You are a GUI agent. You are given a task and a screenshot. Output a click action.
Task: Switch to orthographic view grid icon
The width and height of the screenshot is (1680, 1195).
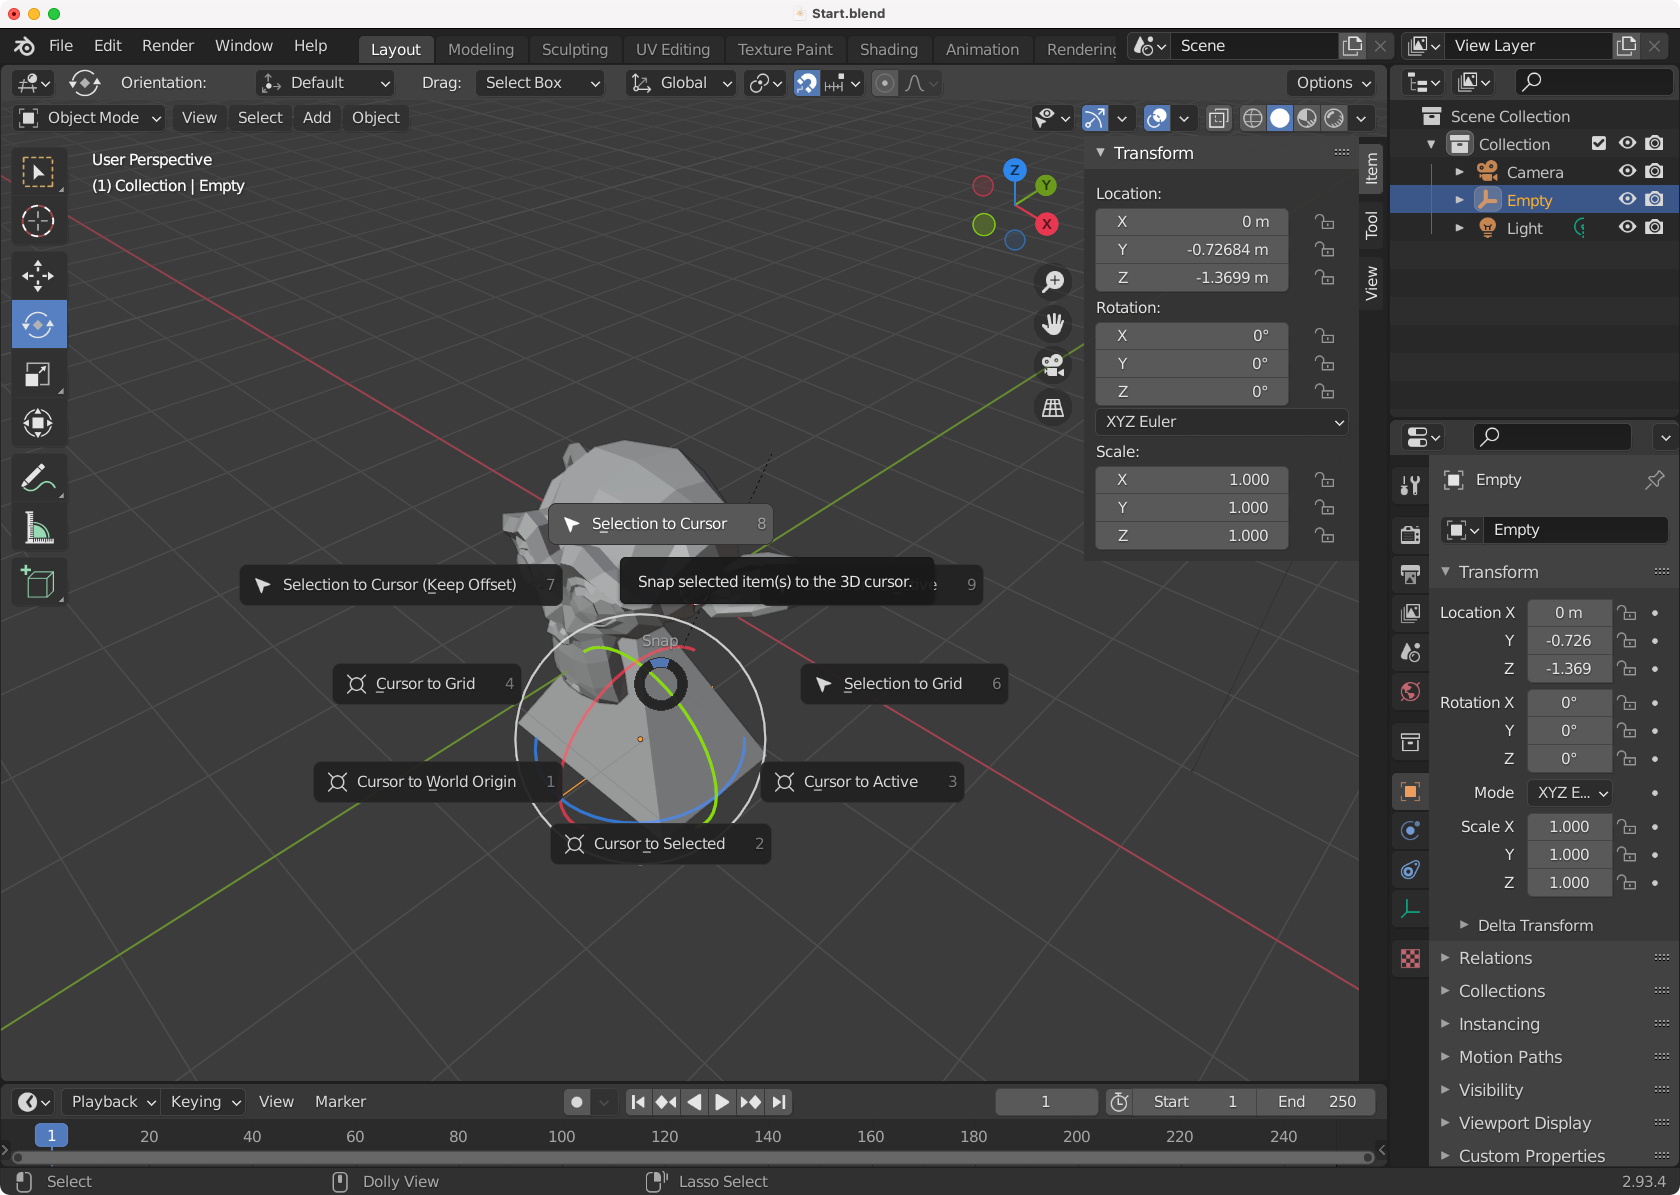pyautogui.click(x=1053, y=408)
